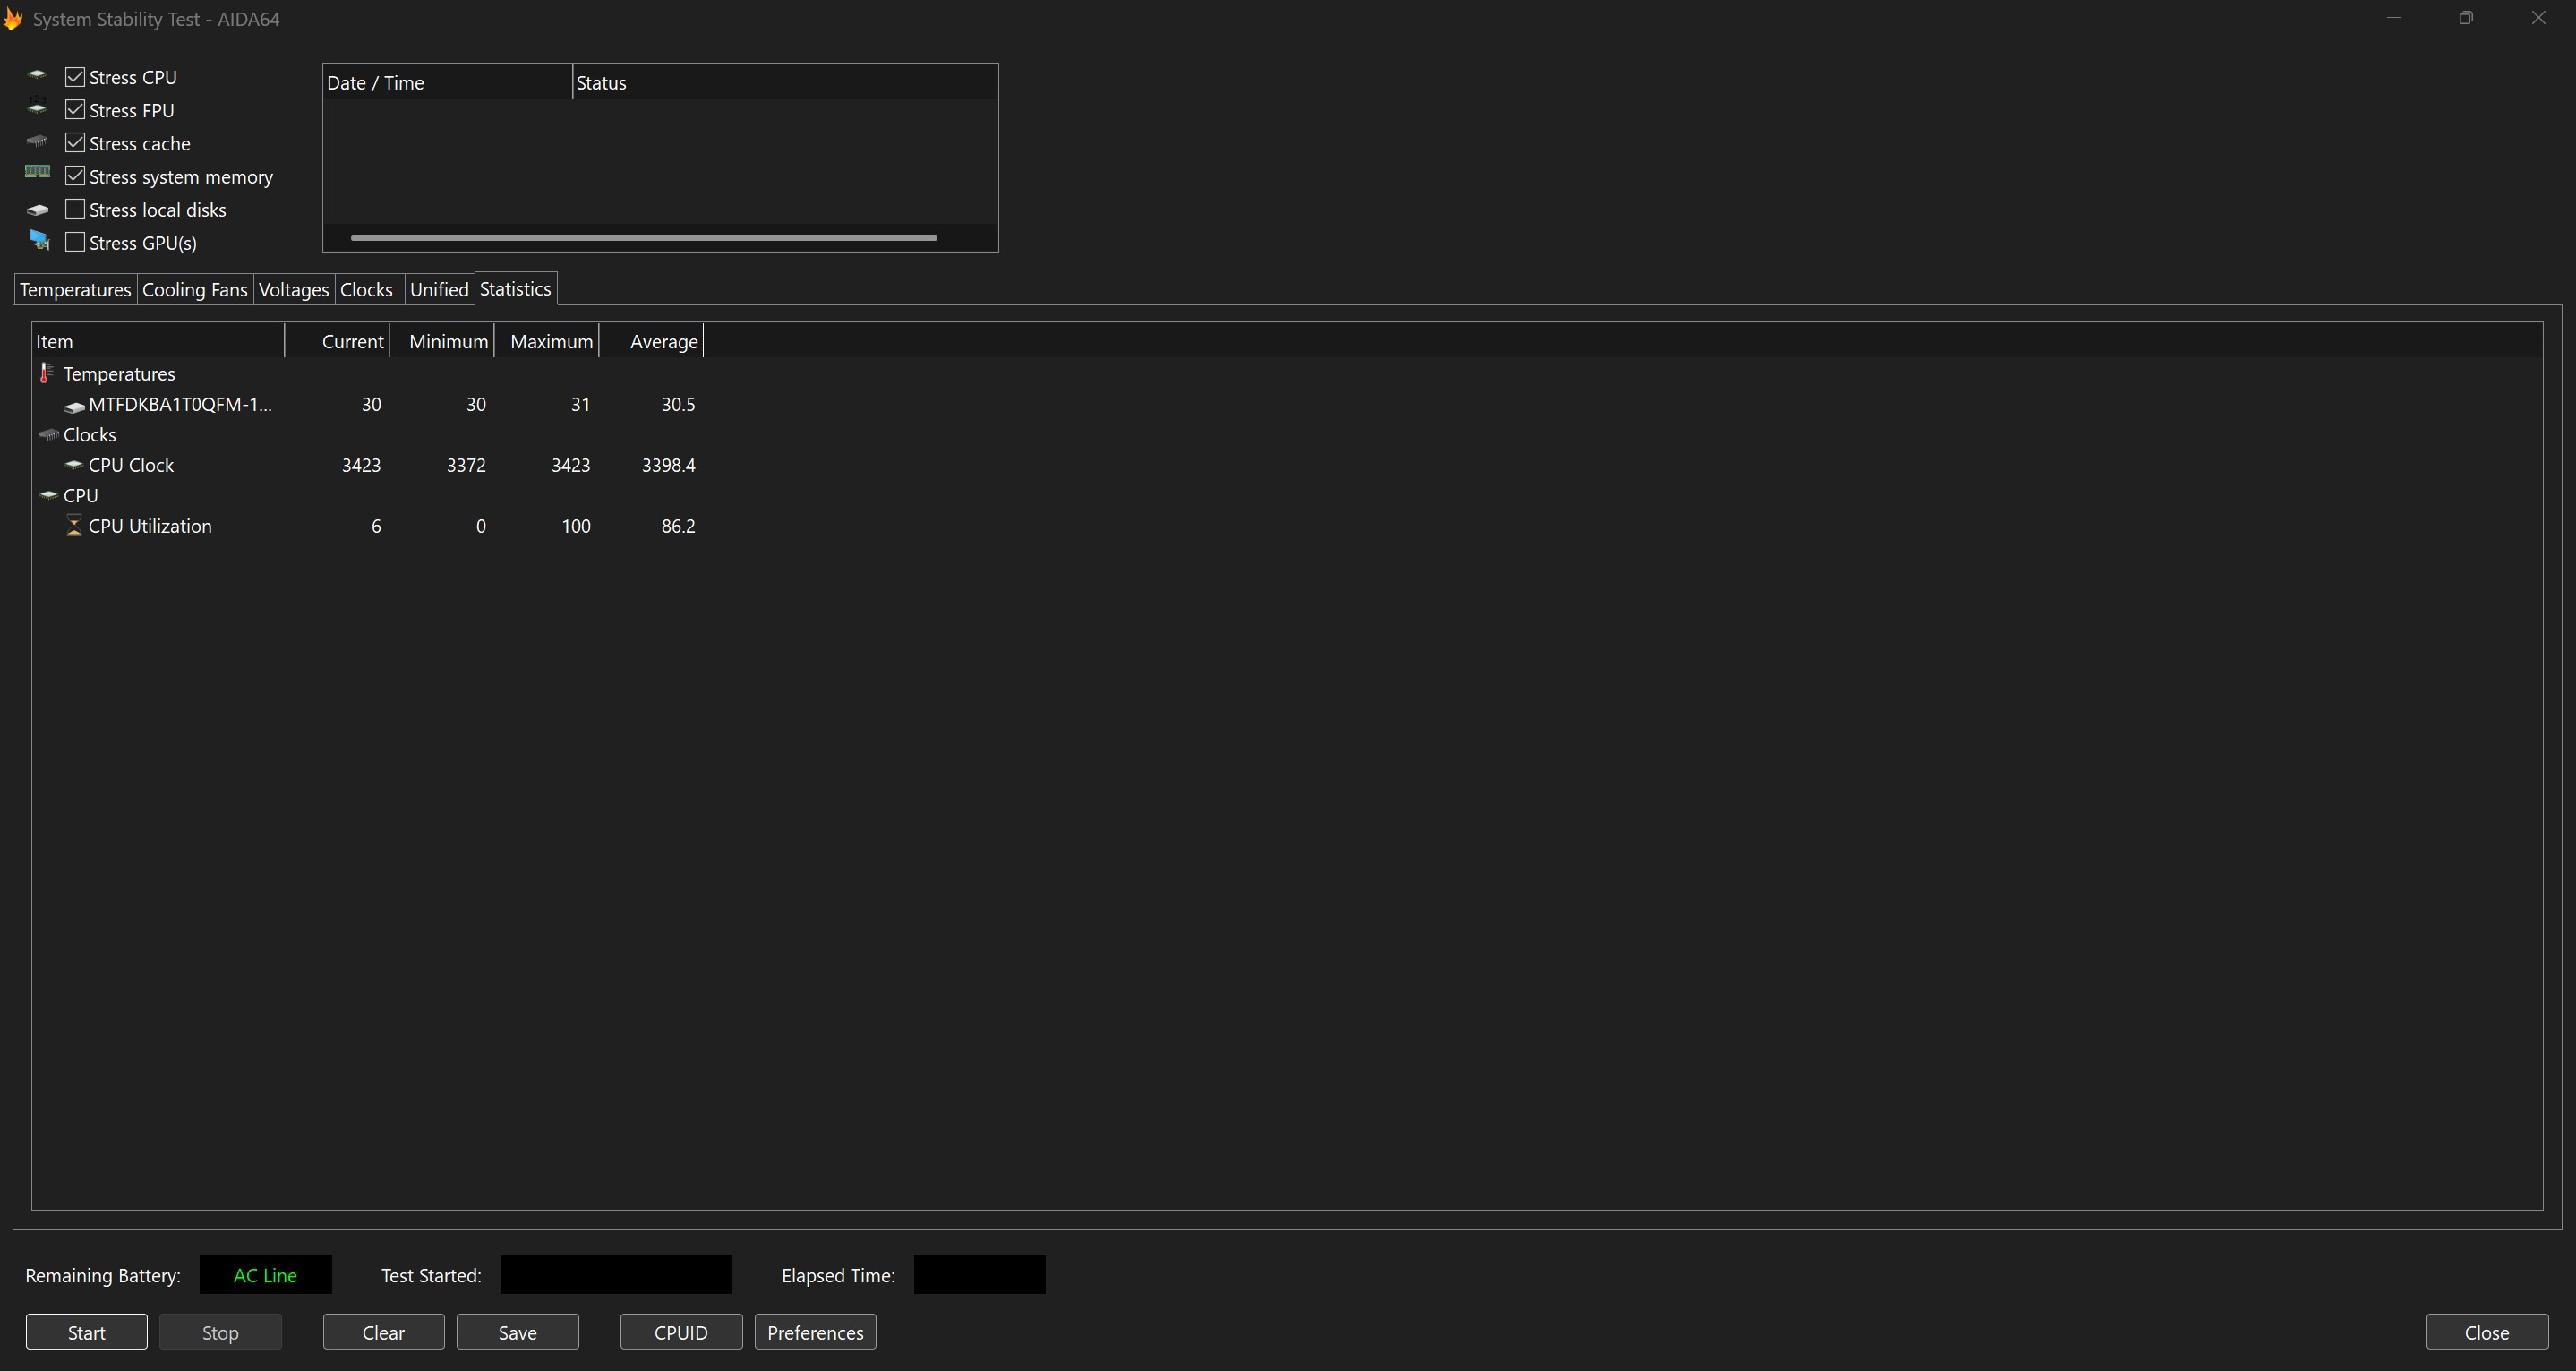Viewport: 2576px width, 1371px height.
Task: Minimize the System Stability Test window
Action: [2394, 18]
